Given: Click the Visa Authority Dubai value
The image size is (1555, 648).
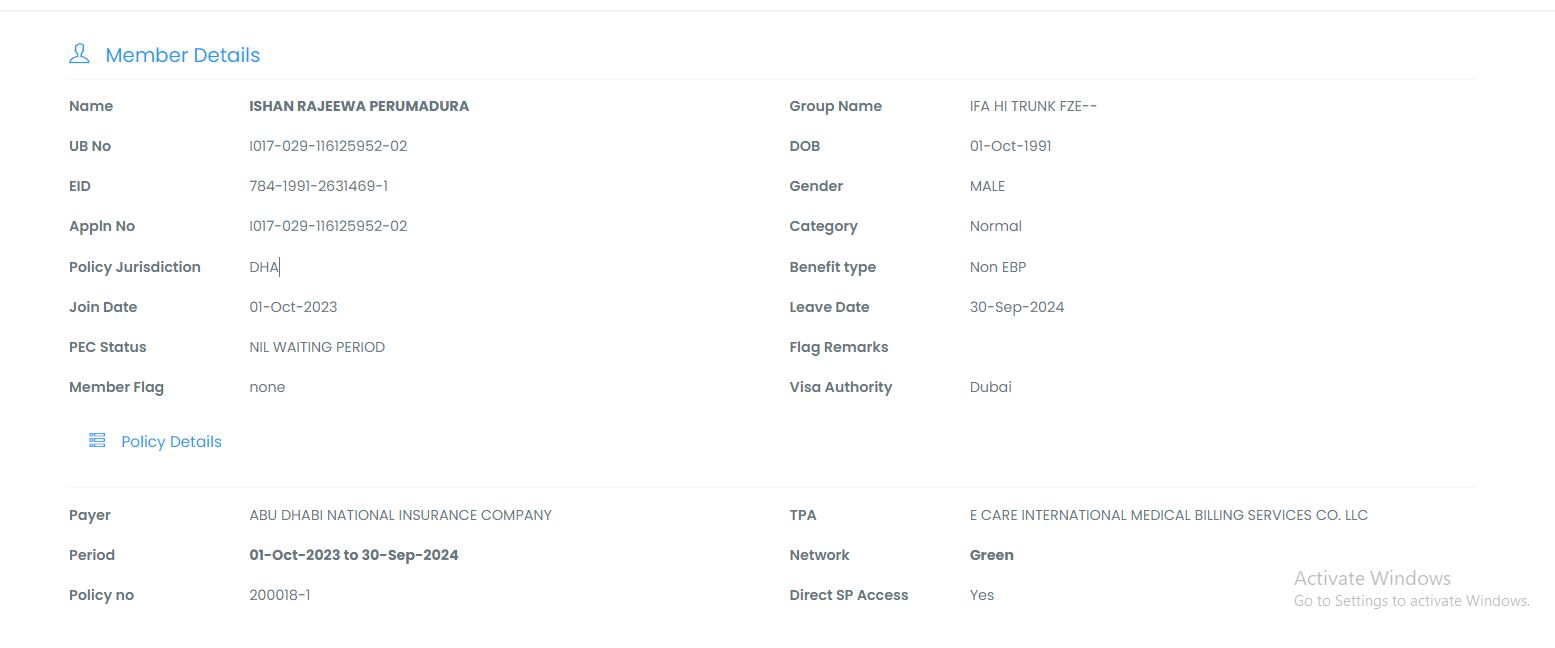Looking at the screenshot, I should [x=990, y=387].
